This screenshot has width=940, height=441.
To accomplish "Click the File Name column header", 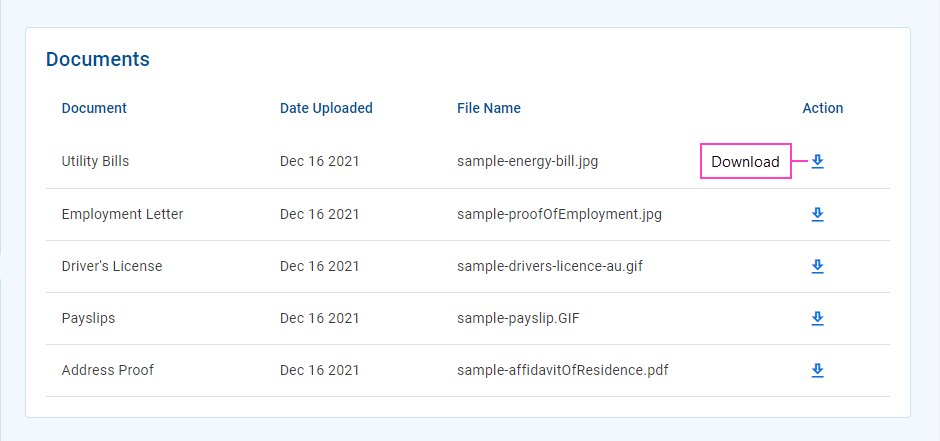I will coord(489,108).
